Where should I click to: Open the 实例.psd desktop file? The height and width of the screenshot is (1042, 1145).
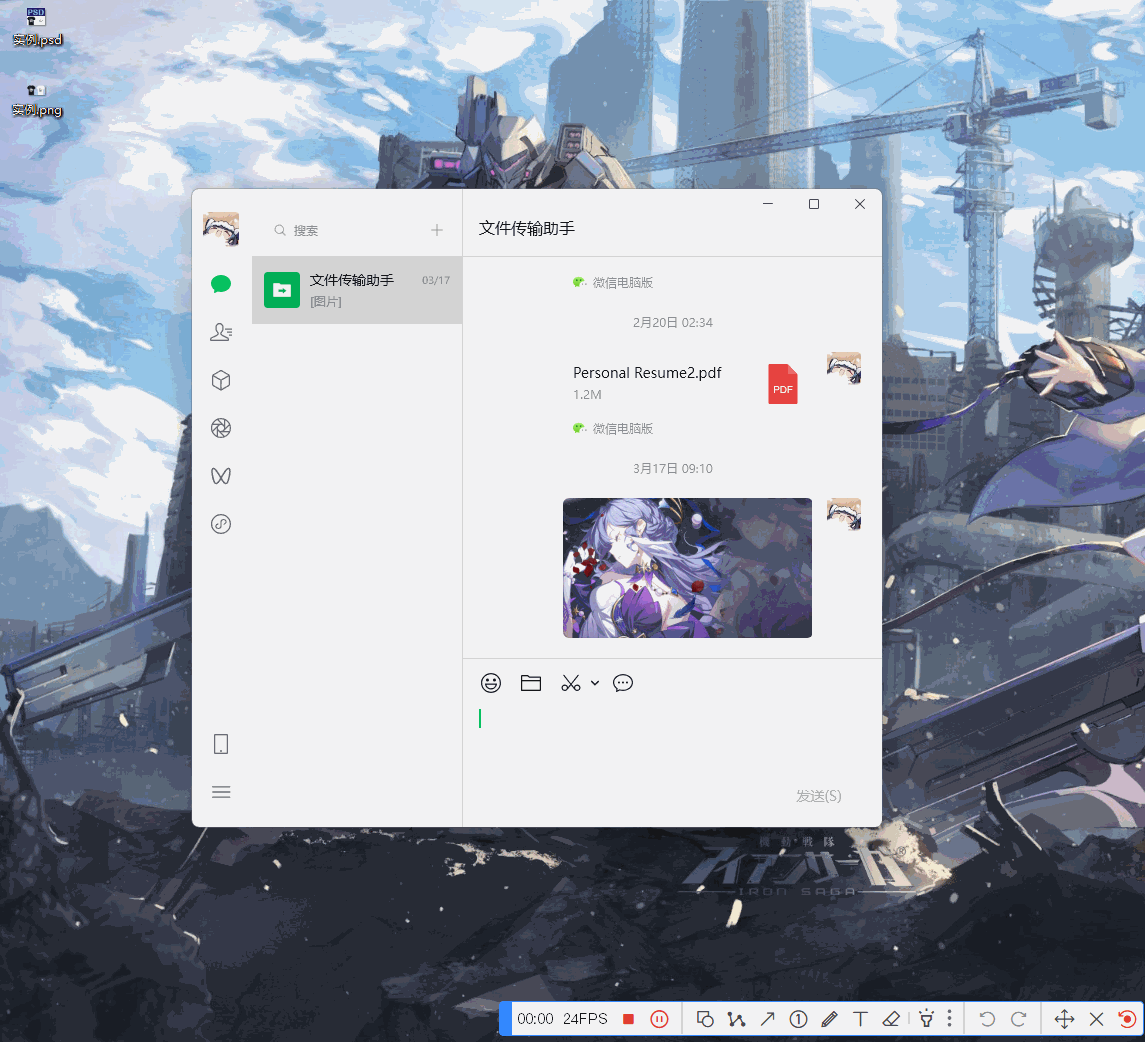coord(37,26)
